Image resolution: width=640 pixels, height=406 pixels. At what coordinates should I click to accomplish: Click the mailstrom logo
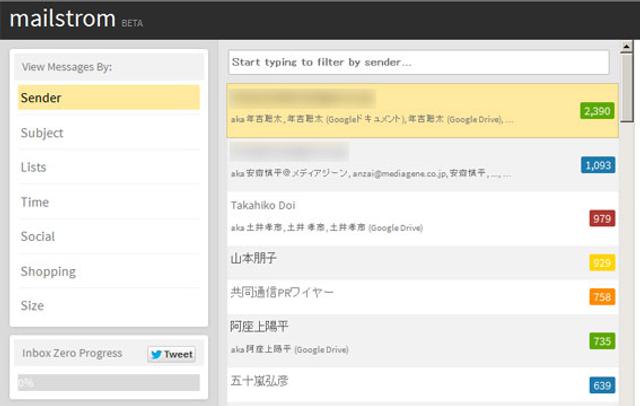click(62, 19)
